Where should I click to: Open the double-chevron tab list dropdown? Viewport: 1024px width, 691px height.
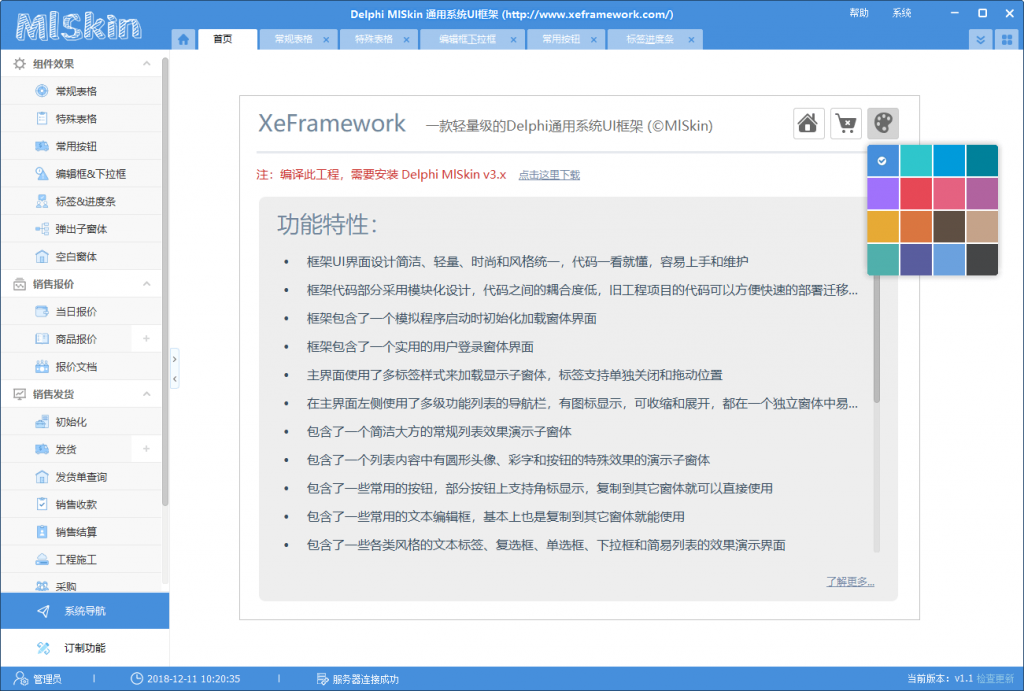980,39
